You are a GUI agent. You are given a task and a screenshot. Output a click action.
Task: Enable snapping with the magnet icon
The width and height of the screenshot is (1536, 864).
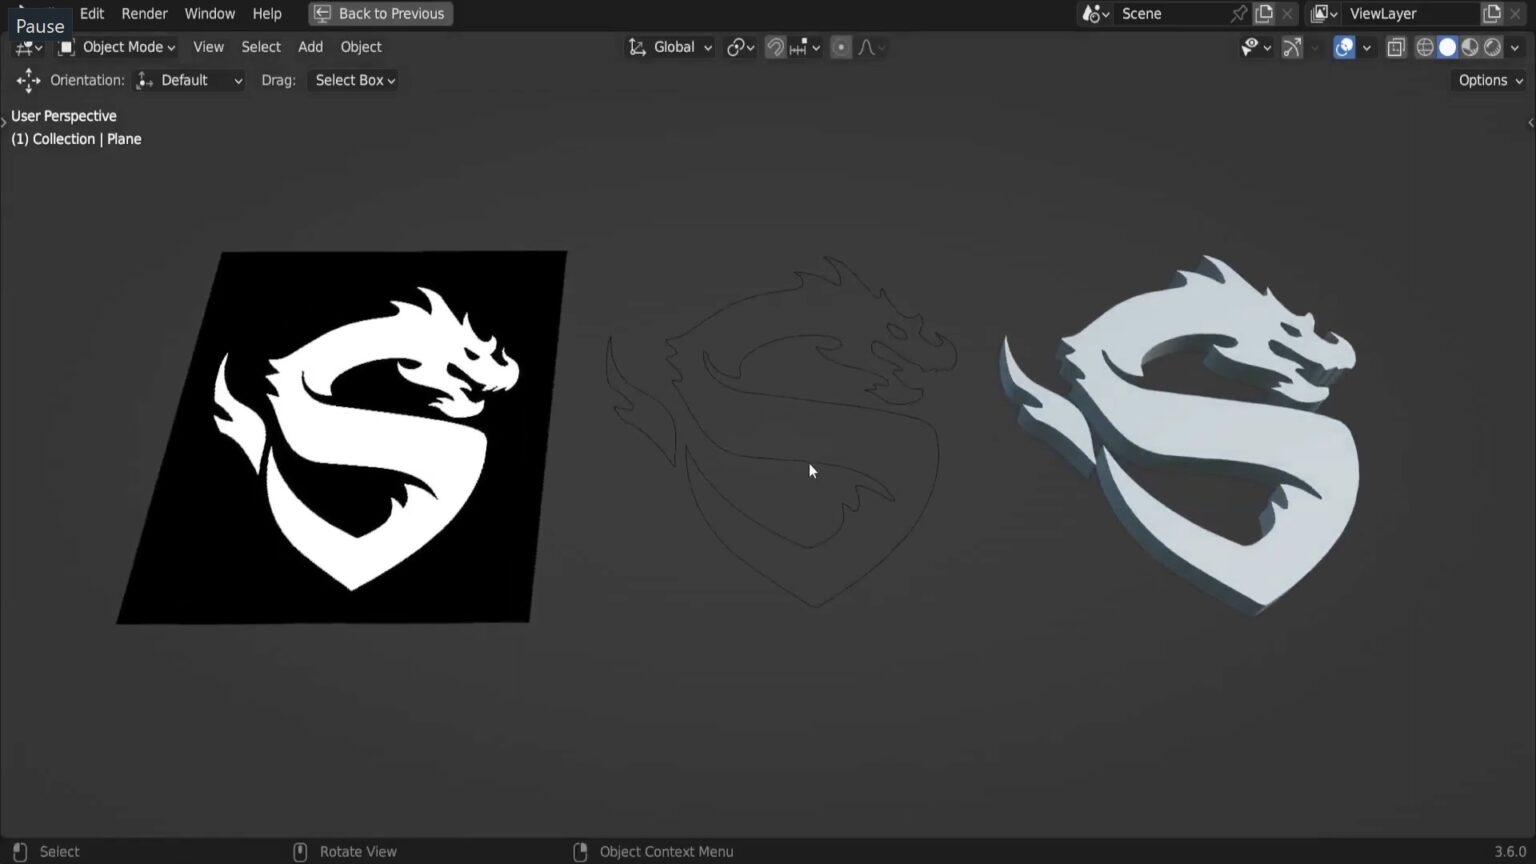(775, 47)
